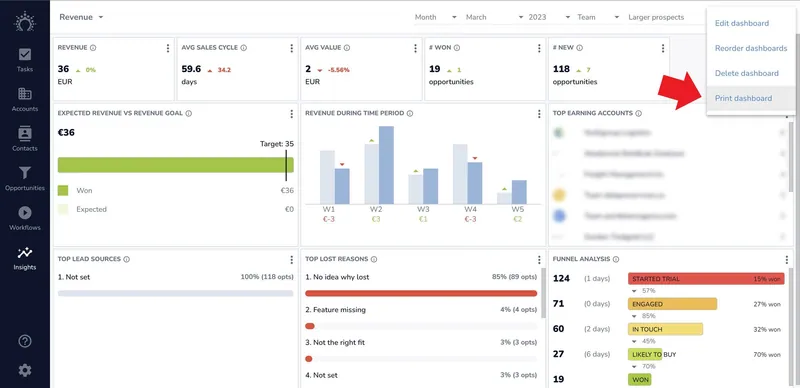800x388 pixels.
Task: Open Contacts from the sidebar
Action: [24, 139]
